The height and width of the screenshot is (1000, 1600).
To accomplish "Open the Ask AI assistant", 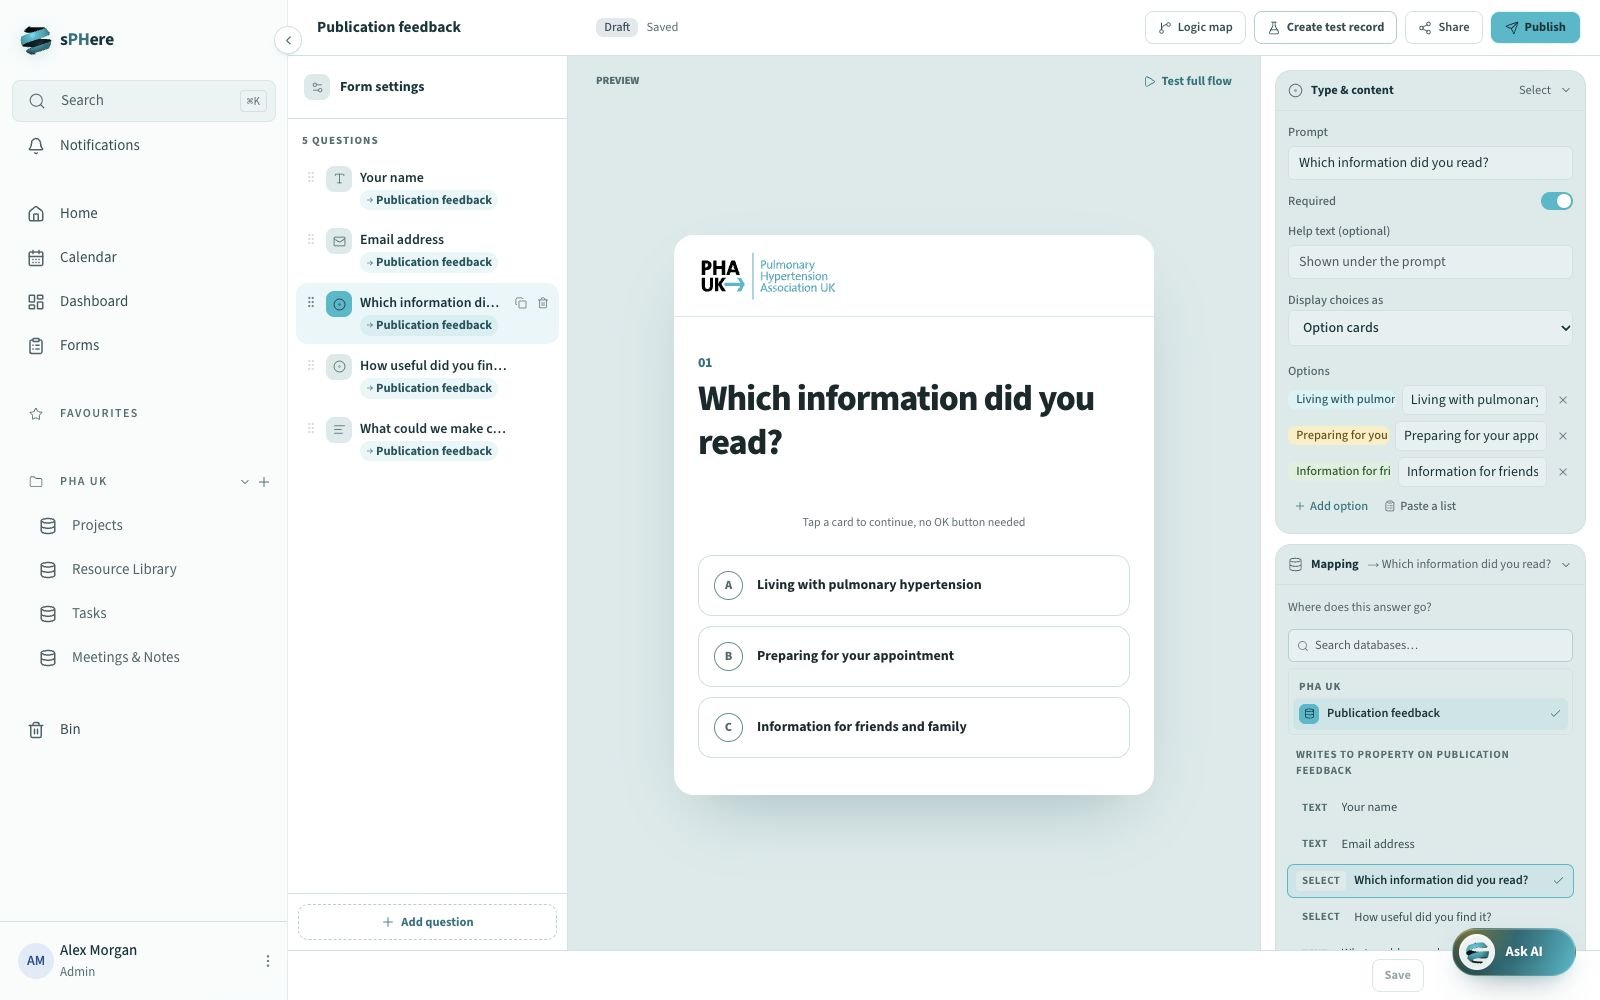I will (1514, 951).
